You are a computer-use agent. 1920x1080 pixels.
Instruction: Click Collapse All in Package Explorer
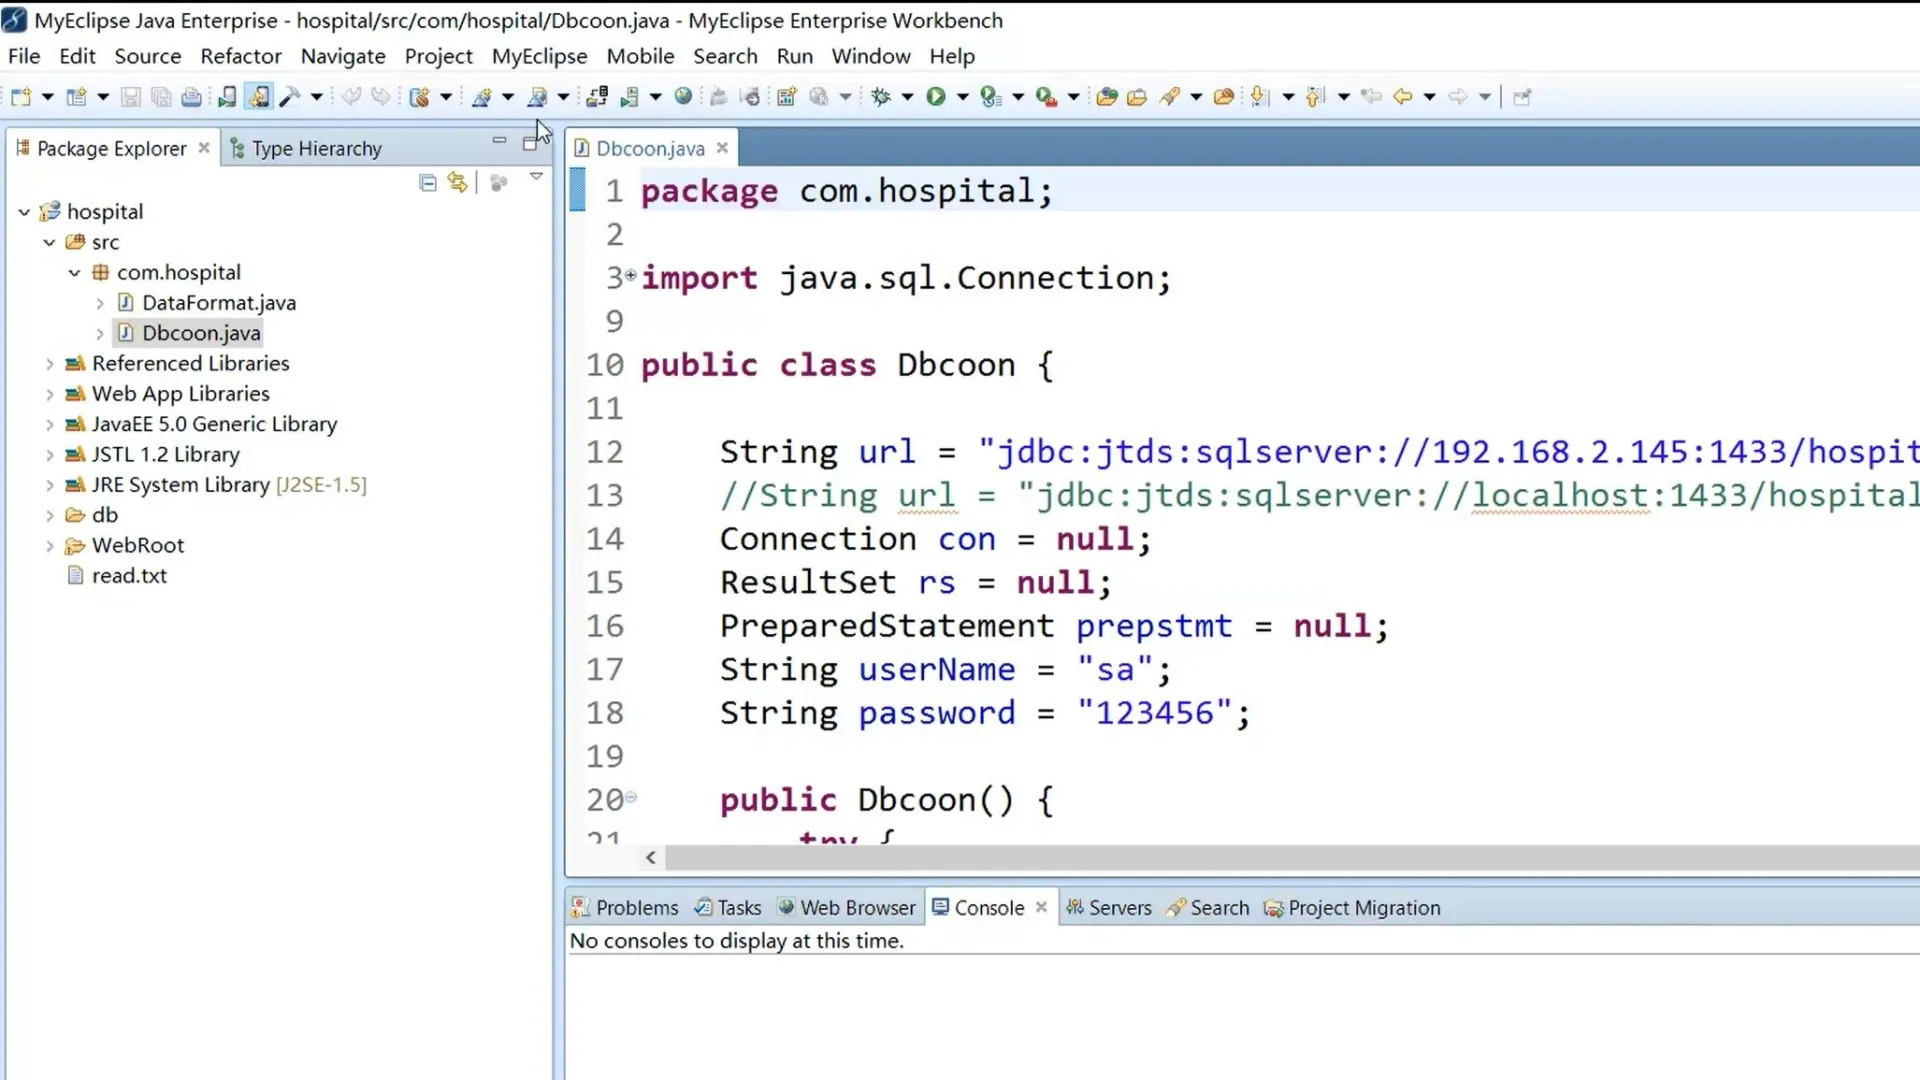pos(428,182)
